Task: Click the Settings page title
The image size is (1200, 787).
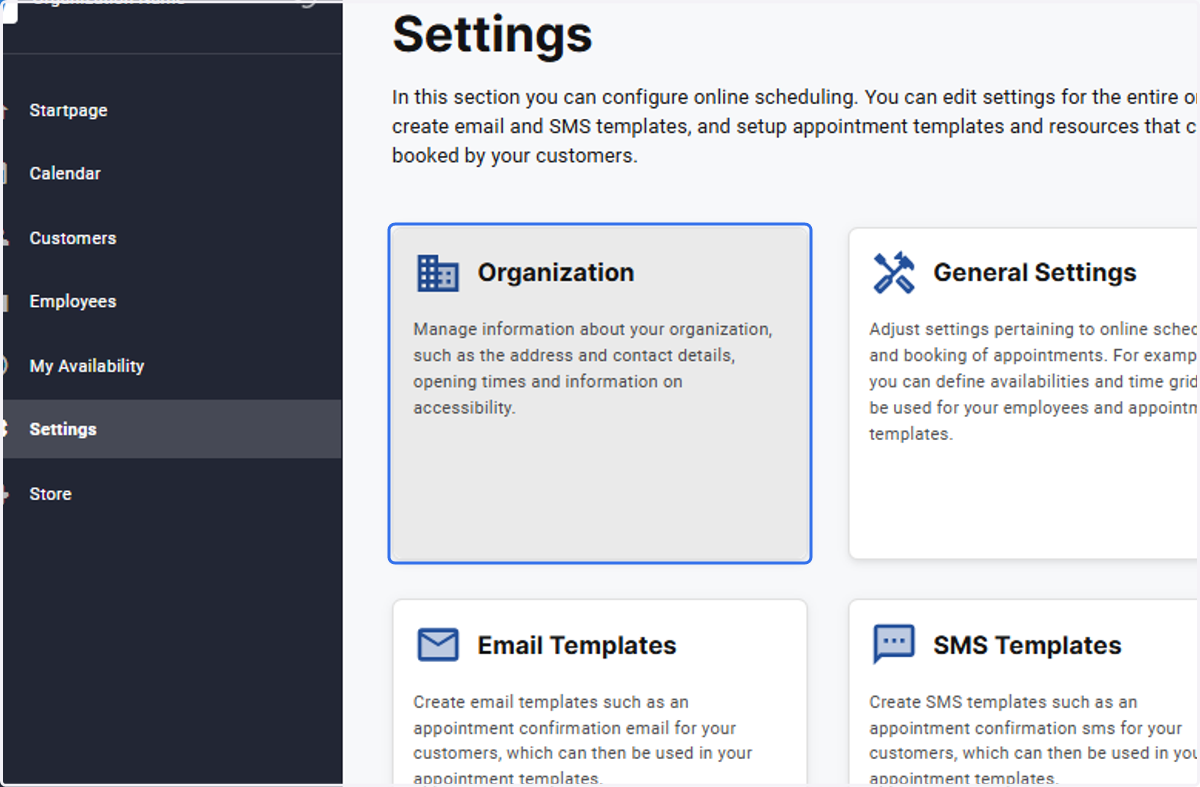Action: pyautogui.click(x=492, y=34)
